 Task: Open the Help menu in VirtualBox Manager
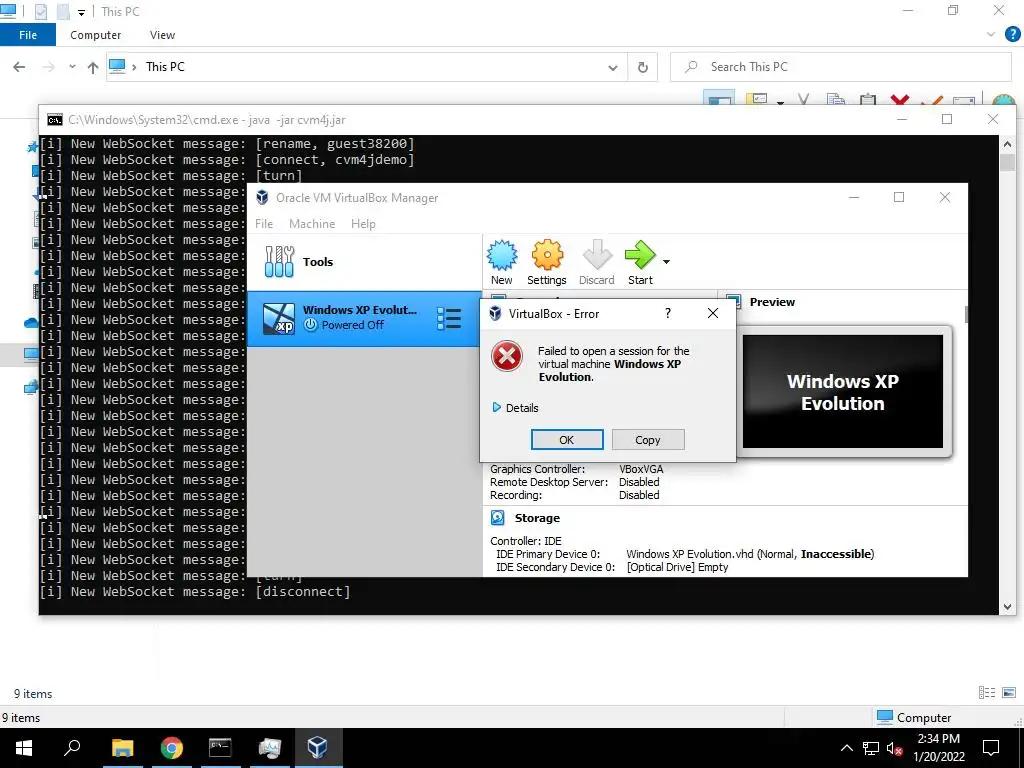(x=363, y=223)
